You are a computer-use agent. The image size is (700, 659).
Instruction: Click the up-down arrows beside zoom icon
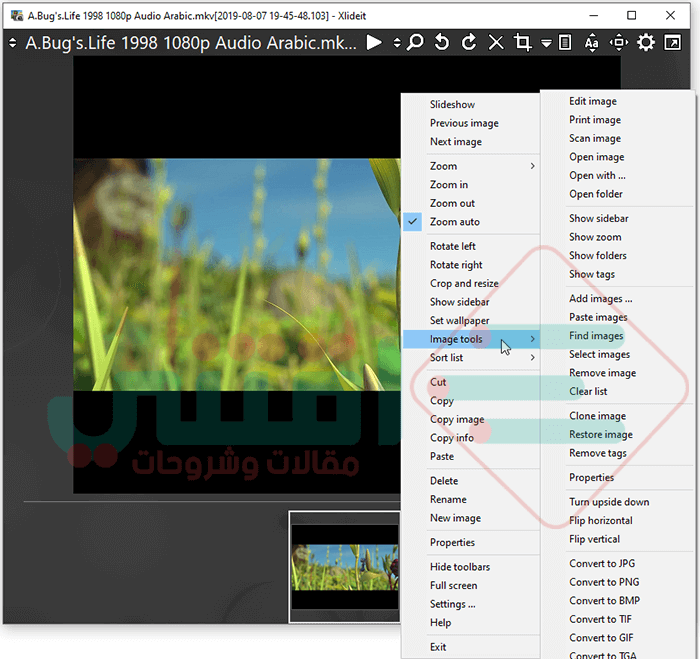click(x=397, y=43)
